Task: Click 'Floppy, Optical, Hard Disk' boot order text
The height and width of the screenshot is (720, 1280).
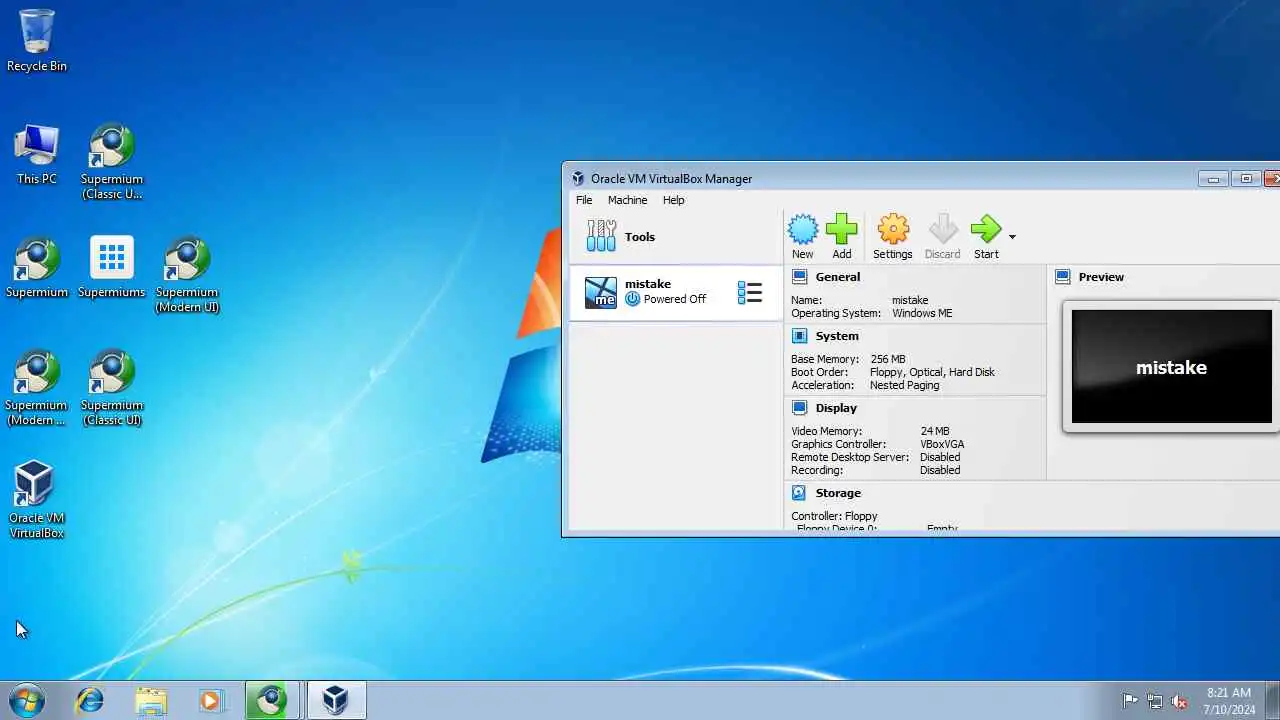Action: (932, 372)
